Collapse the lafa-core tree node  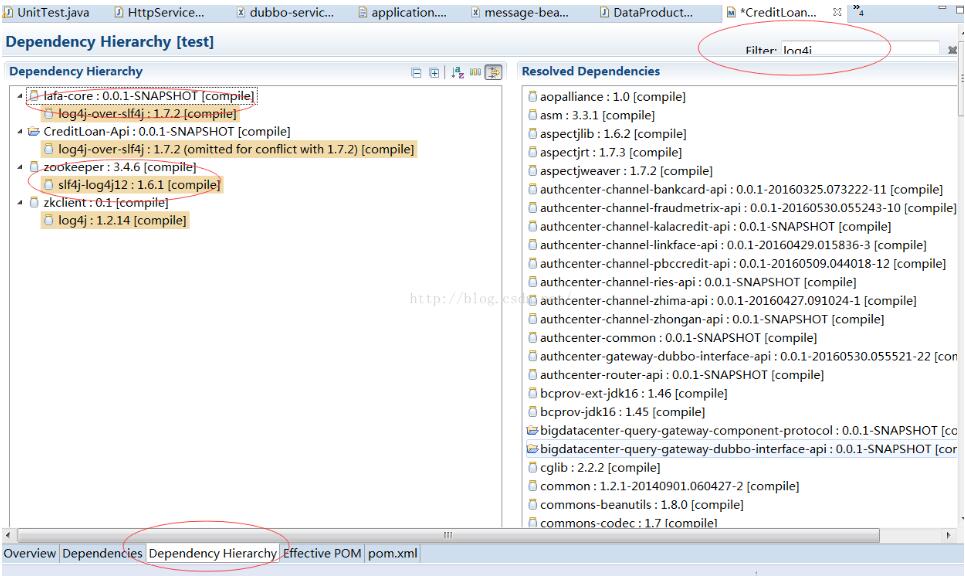coord(20,96)
